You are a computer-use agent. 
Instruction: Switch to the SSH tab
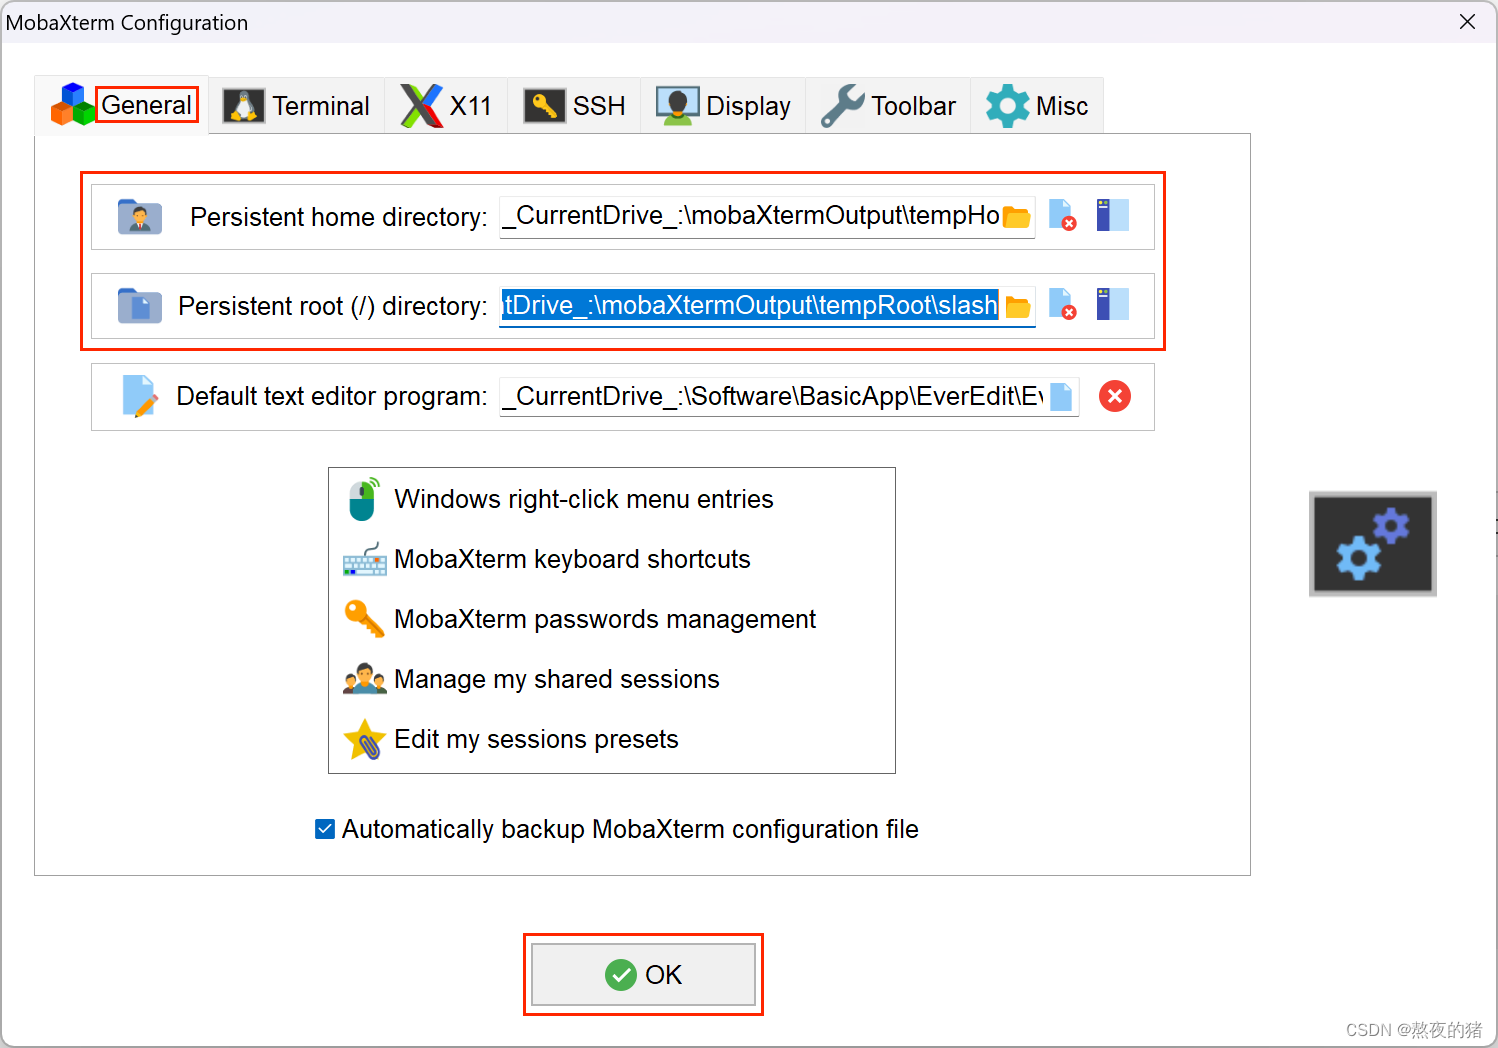[574, 105]
